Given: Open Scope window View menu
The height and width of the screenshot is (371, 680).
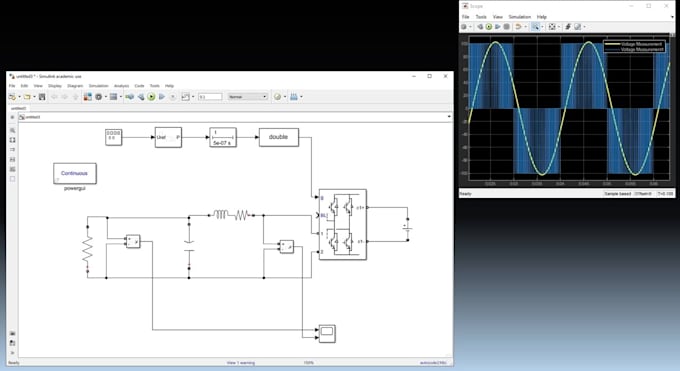Looking at the screenshot, I should click(x=498, y=17).
